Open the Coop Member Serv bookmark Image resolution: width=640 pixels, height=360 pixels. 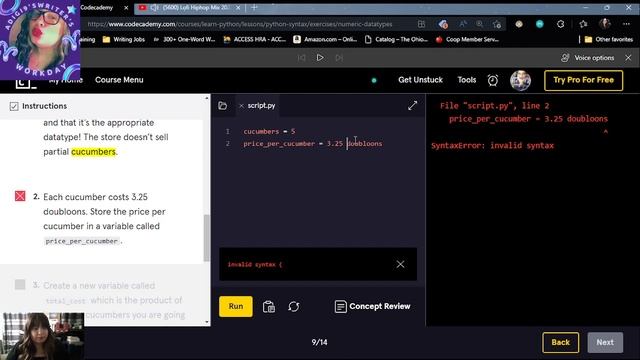(467, 40)
